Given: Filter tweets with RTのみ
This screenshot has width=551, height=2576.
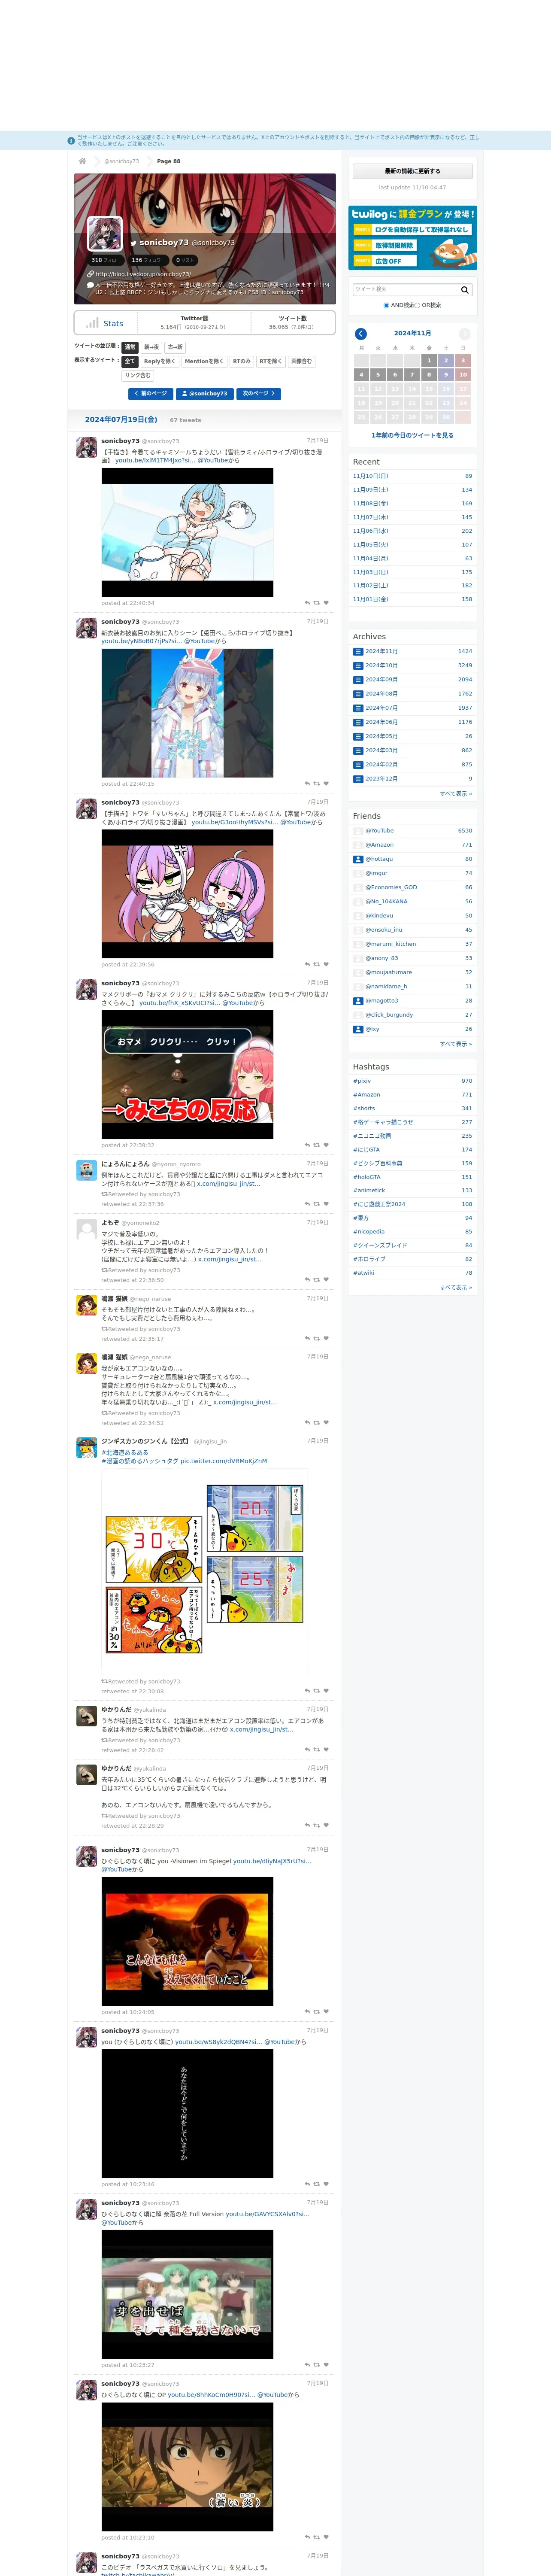Looking at the screenshot, I should (x=242, y=361).
